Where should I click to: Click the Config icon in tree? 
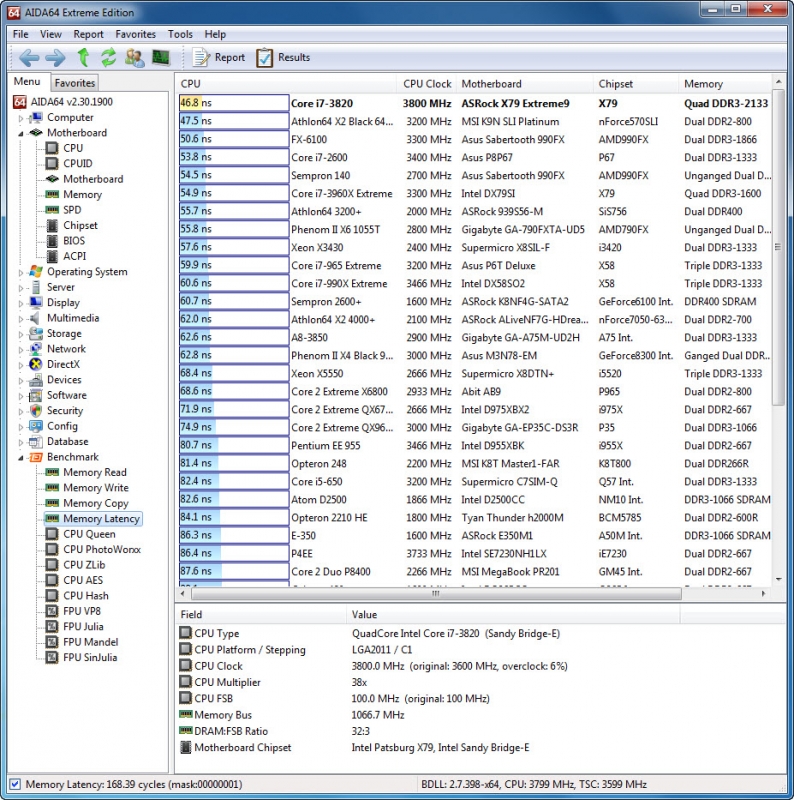tap(36, 426)
